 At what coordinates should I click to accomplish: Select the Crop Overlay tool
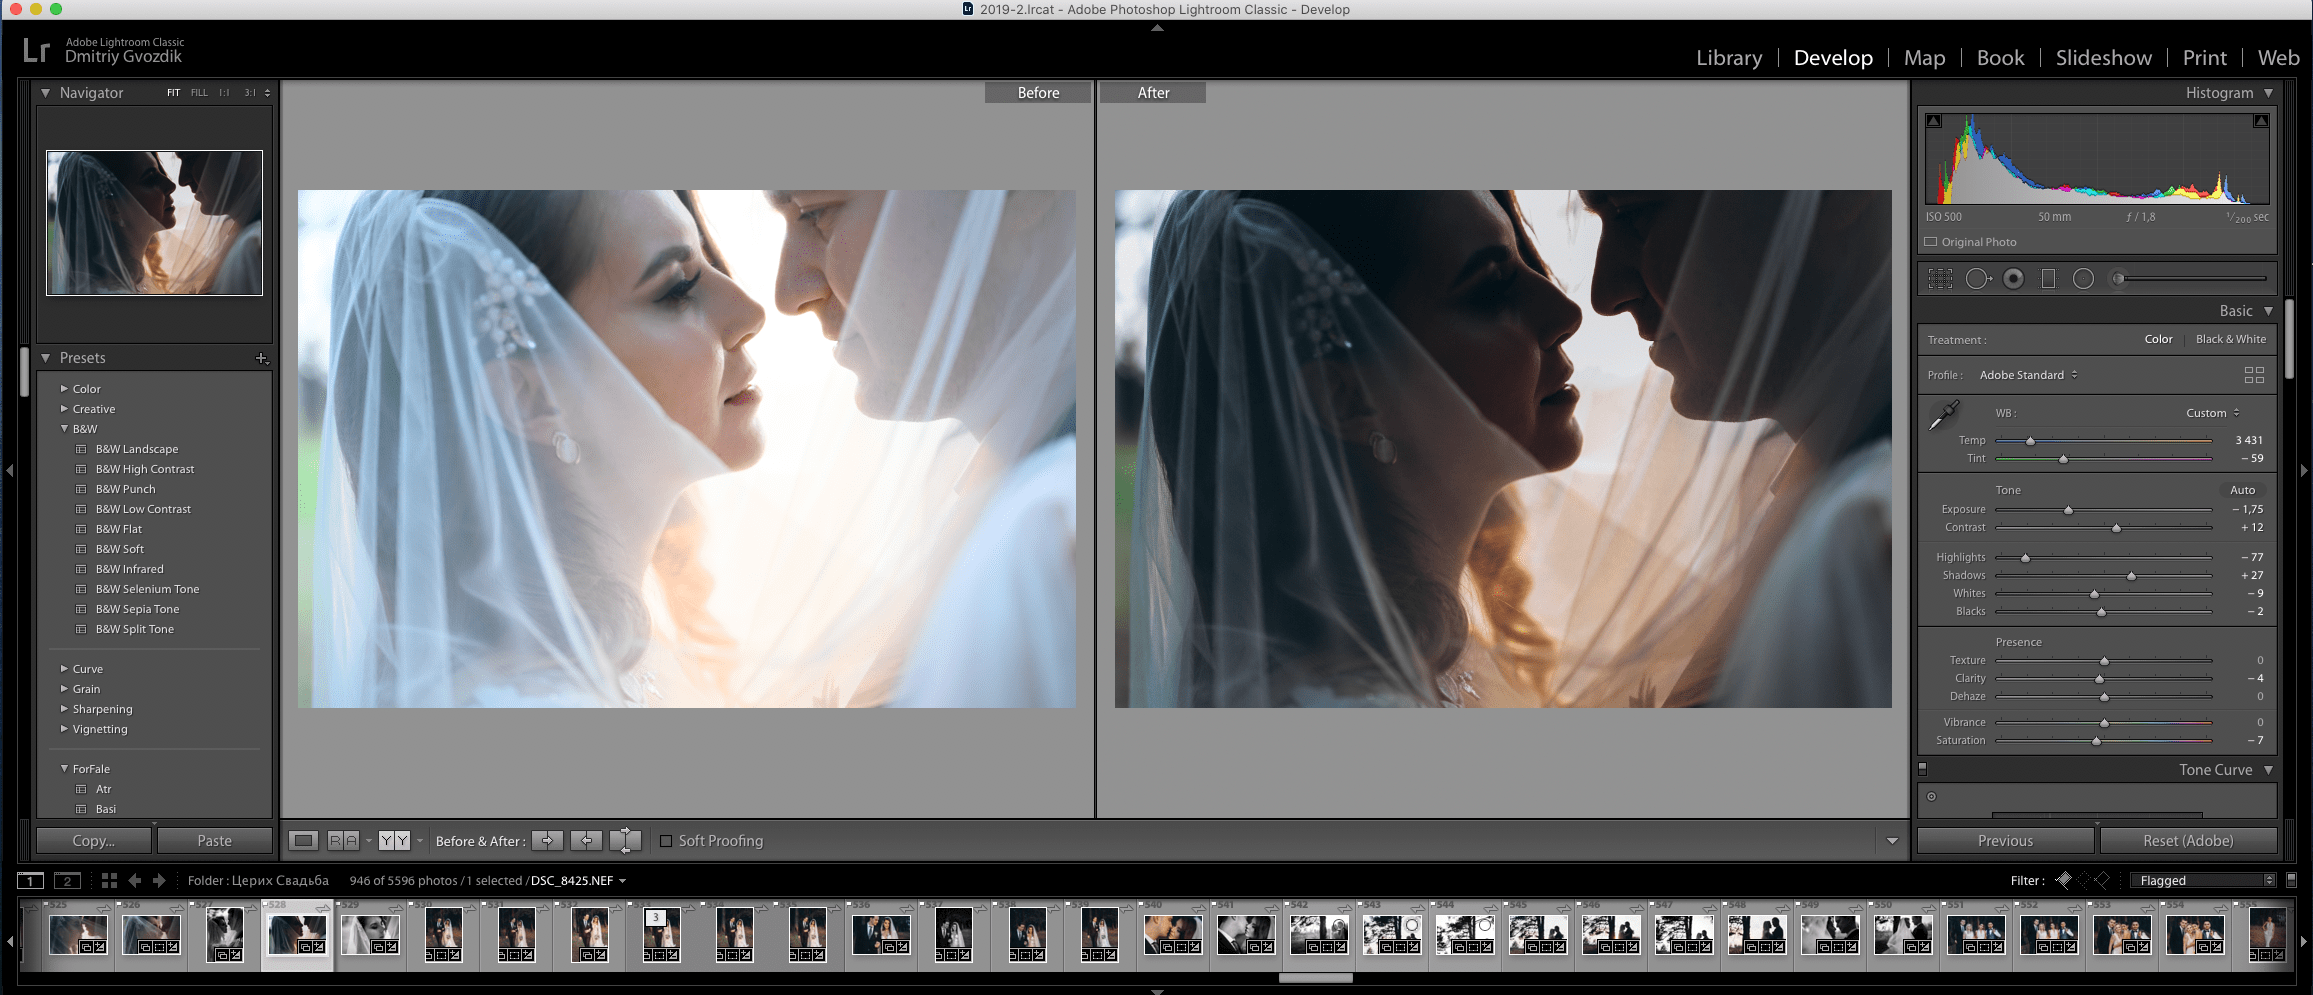click(x=1940, y=279)
